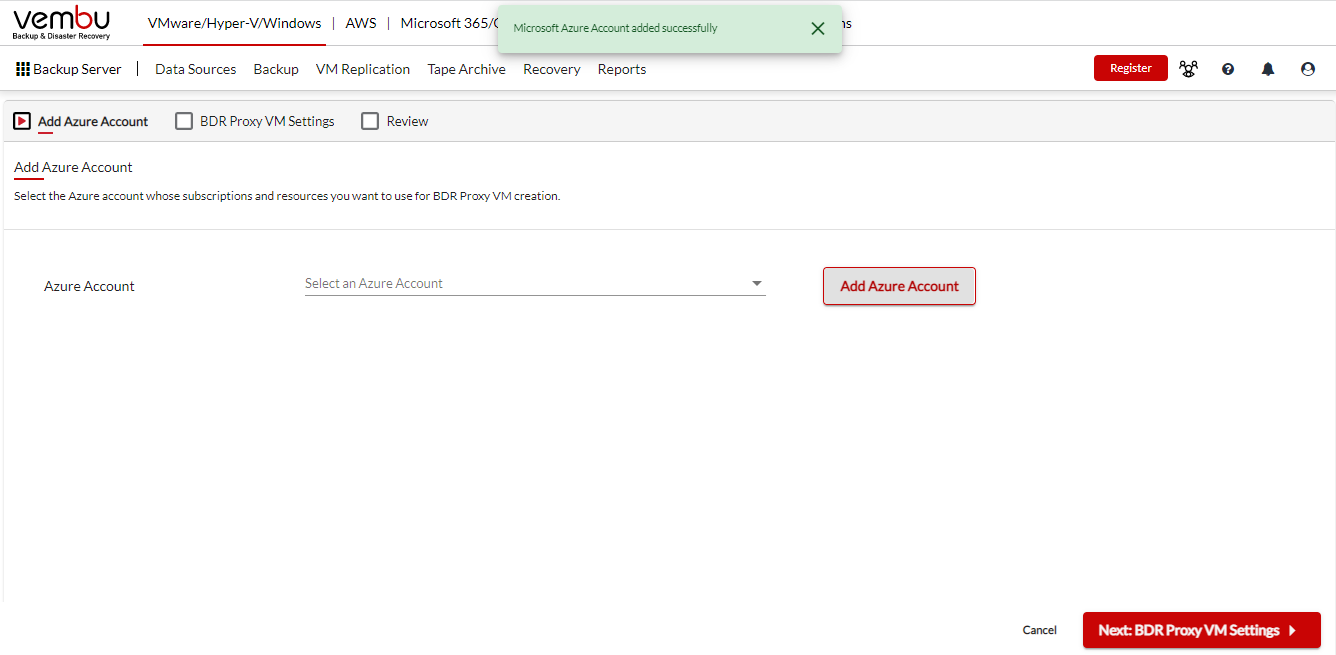Click the Backup Server label

[x=77, y=69]
